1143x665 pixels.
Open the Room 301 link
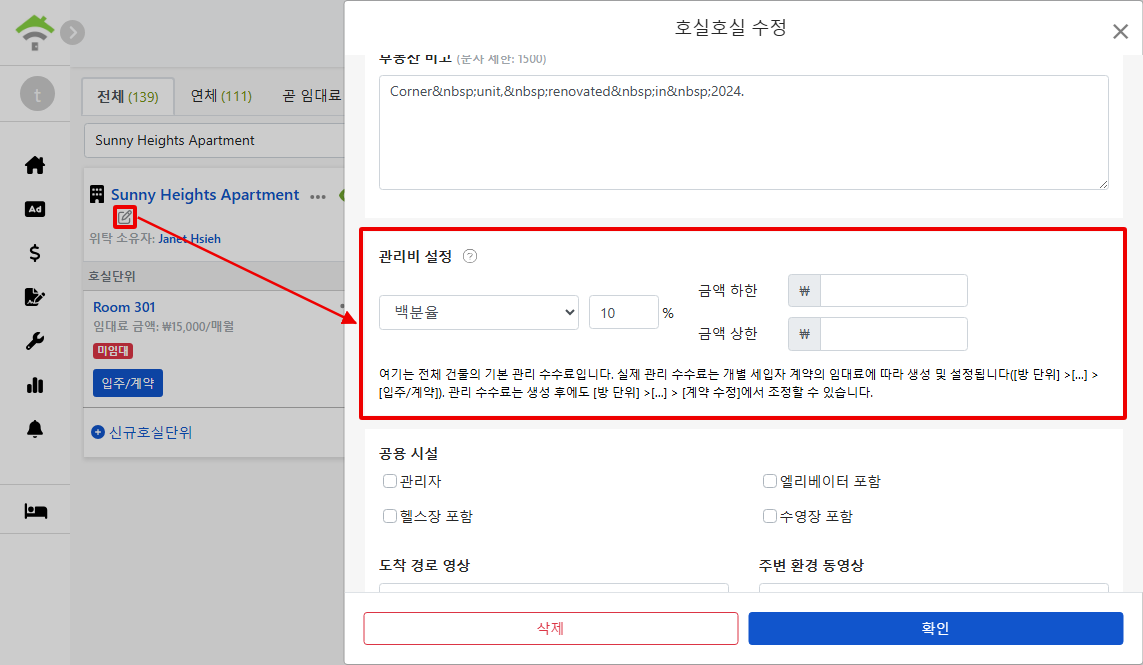click(x=124, y=307)
